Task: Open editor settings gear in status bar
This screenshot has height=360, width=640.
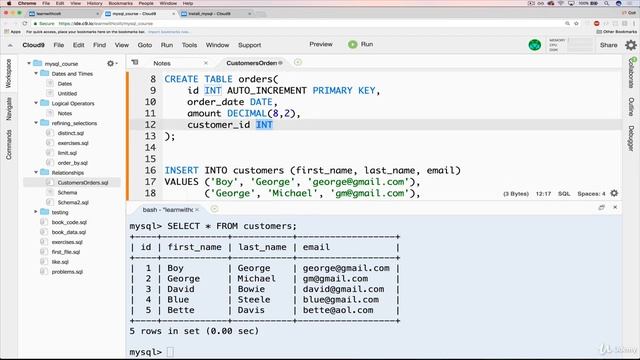Action: tap(614, 193)
